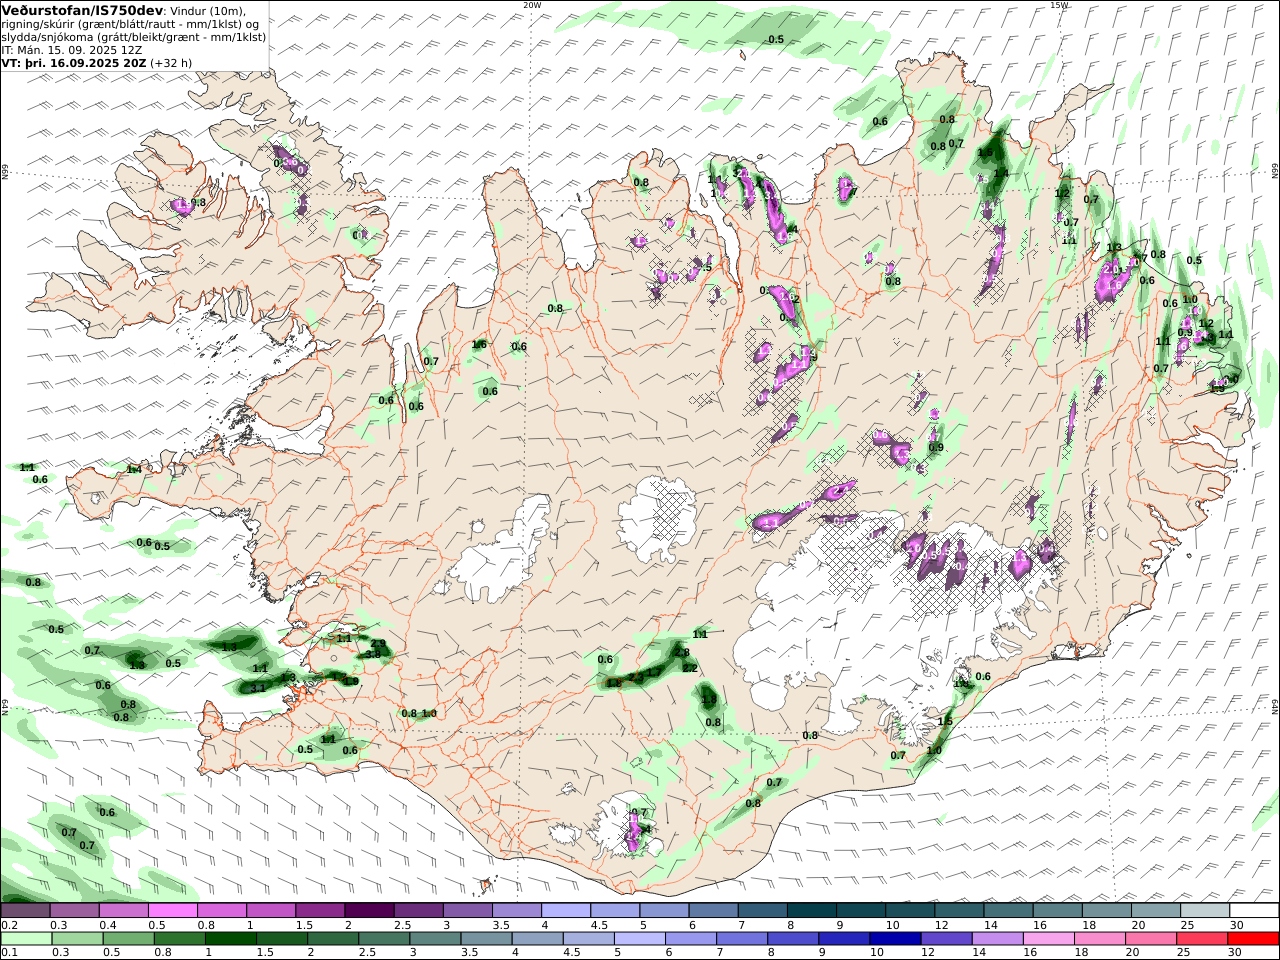Click the "2.8" precipitation value on the map
This screenshot has height=960, width=1280.
click(682, 652)
